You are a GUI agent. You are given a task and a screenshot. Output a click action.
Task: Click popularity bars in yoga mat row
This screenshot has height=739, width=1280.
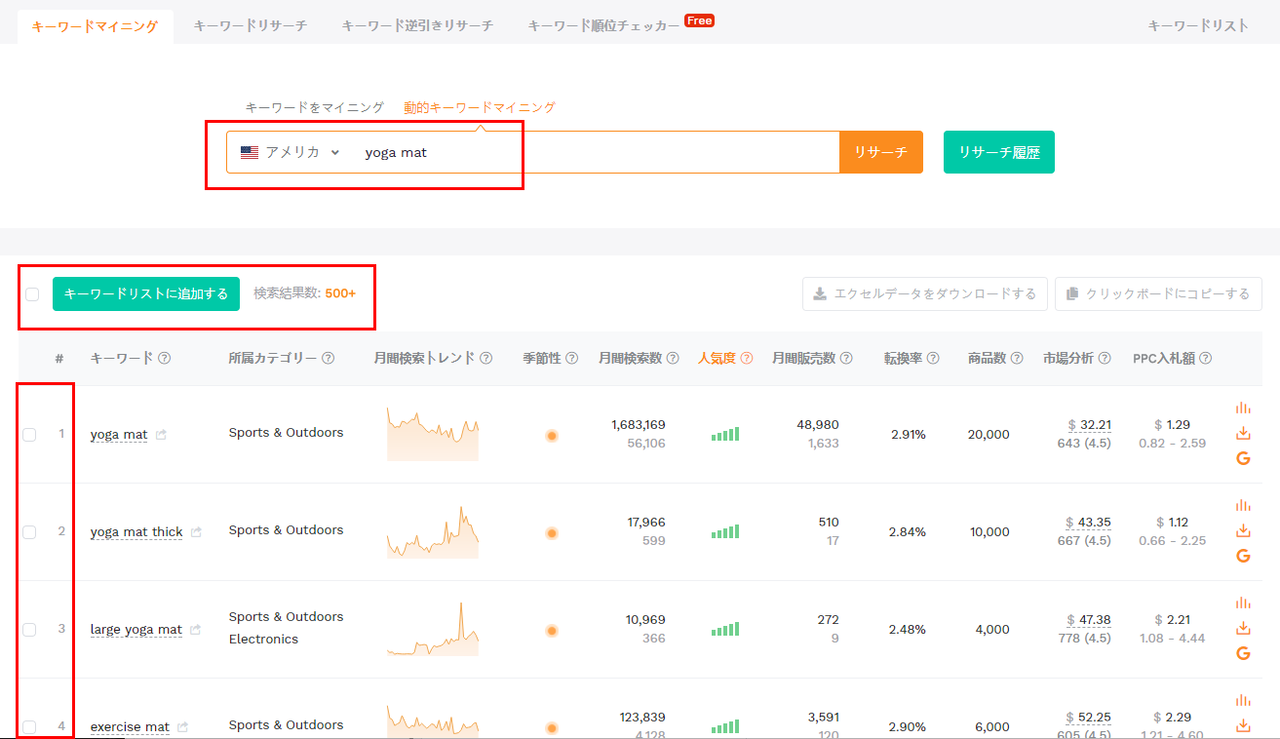point(725,434)
